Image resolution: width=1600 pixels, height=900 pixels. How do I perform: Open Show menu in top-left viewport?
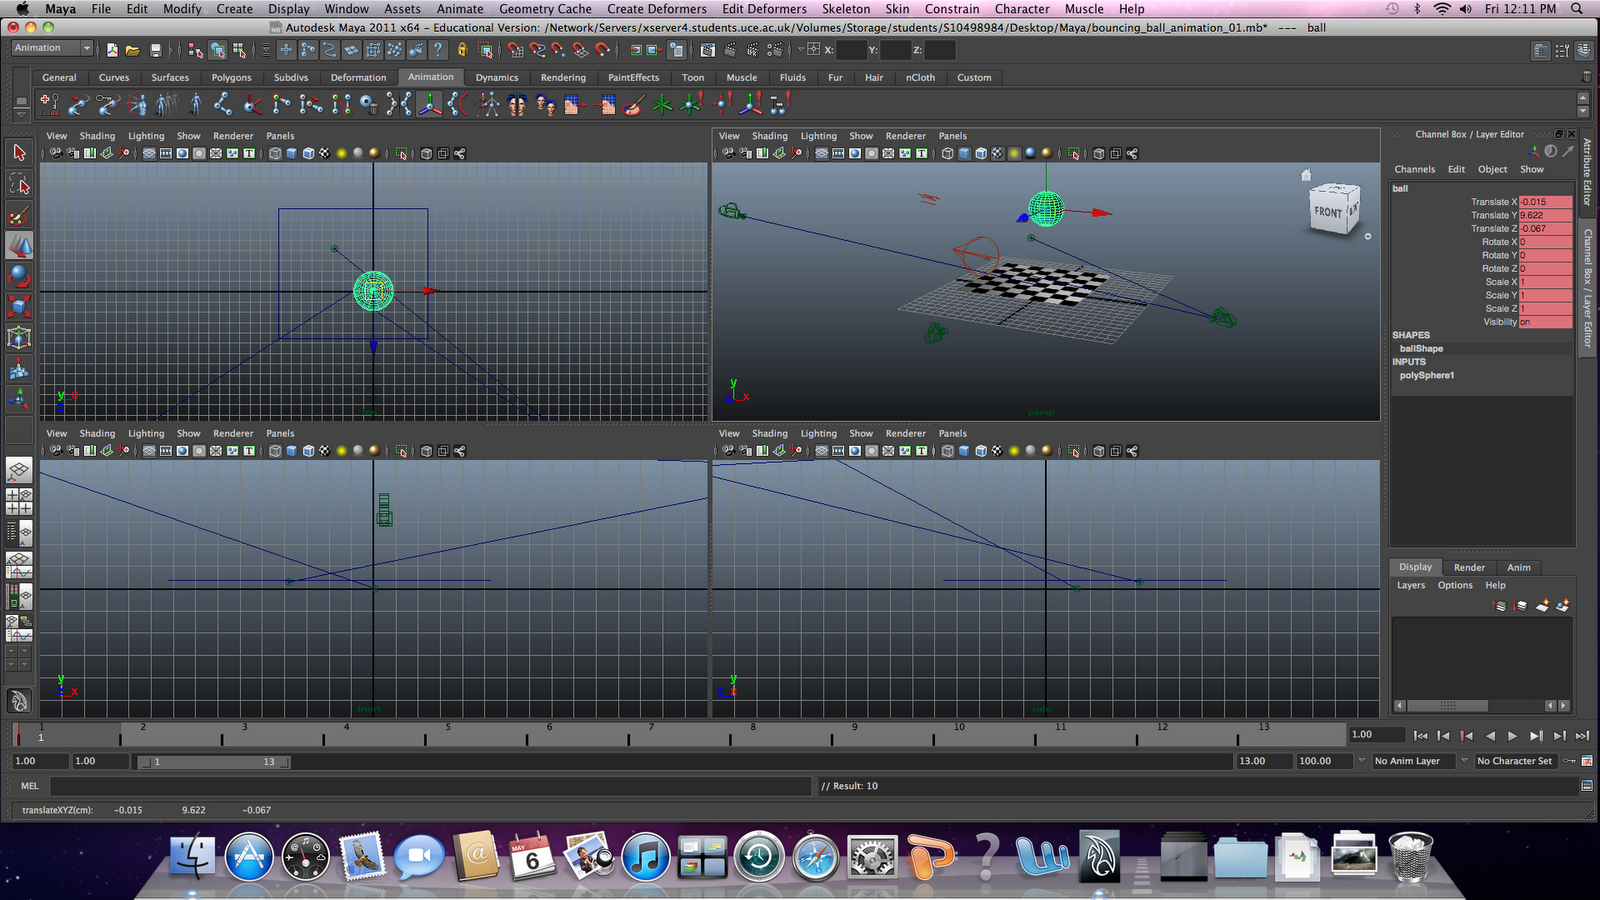coord(189,136)
